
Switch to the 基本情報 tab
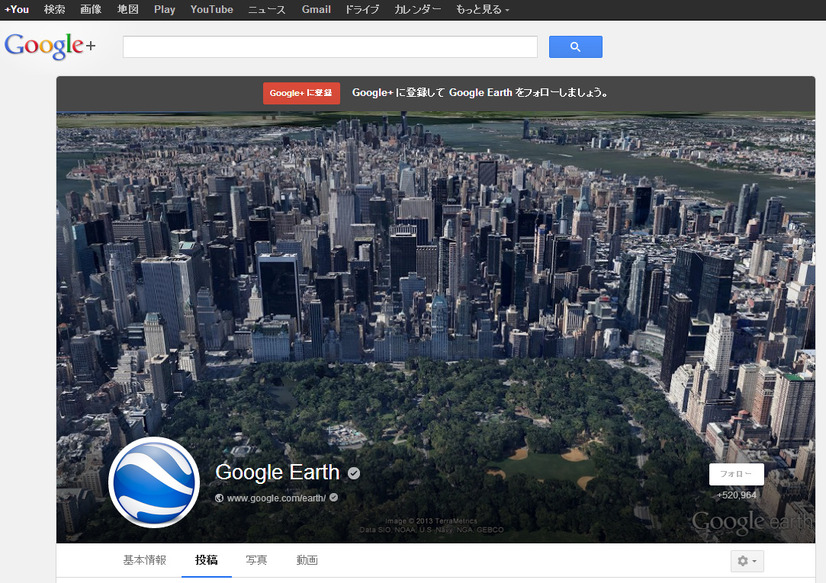145,560
